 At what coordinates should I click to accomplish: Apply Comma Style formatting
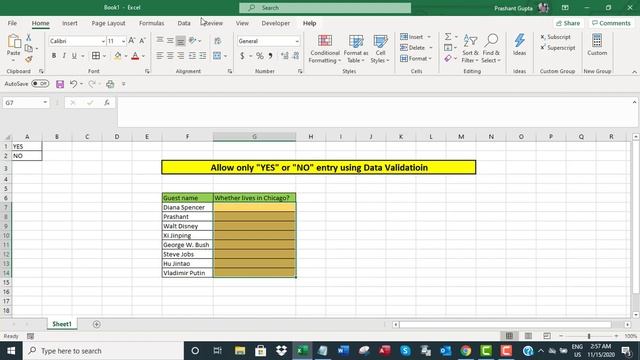(270, 56)
